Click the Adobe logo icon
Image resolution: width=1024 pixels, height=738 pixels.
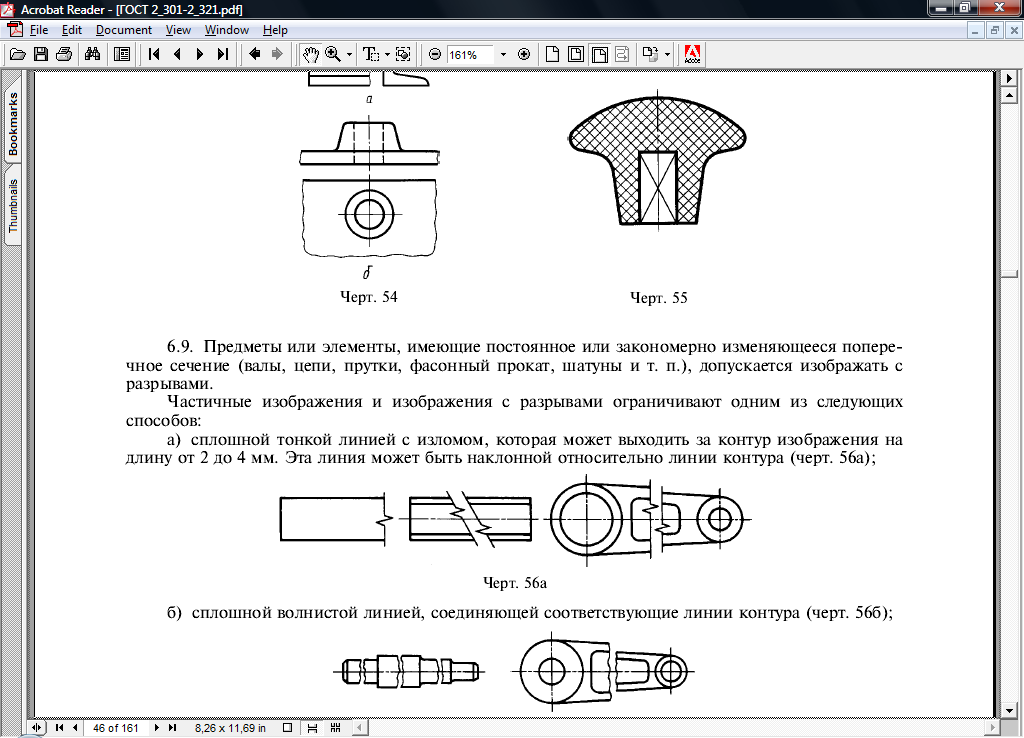coord(692,54)
